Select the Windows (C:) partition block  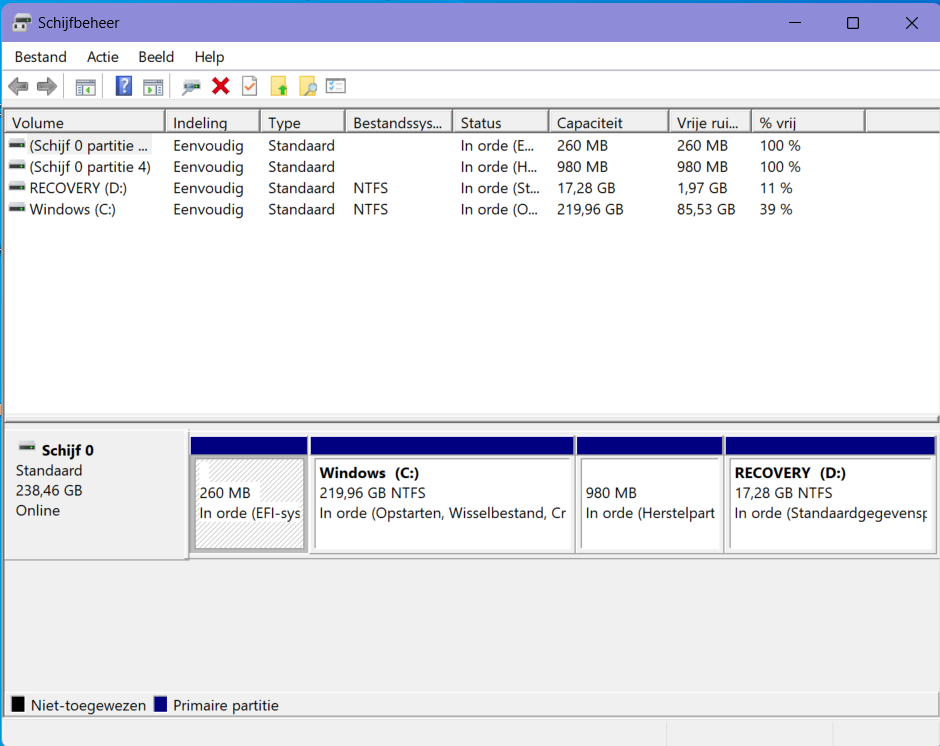point(442,503)
